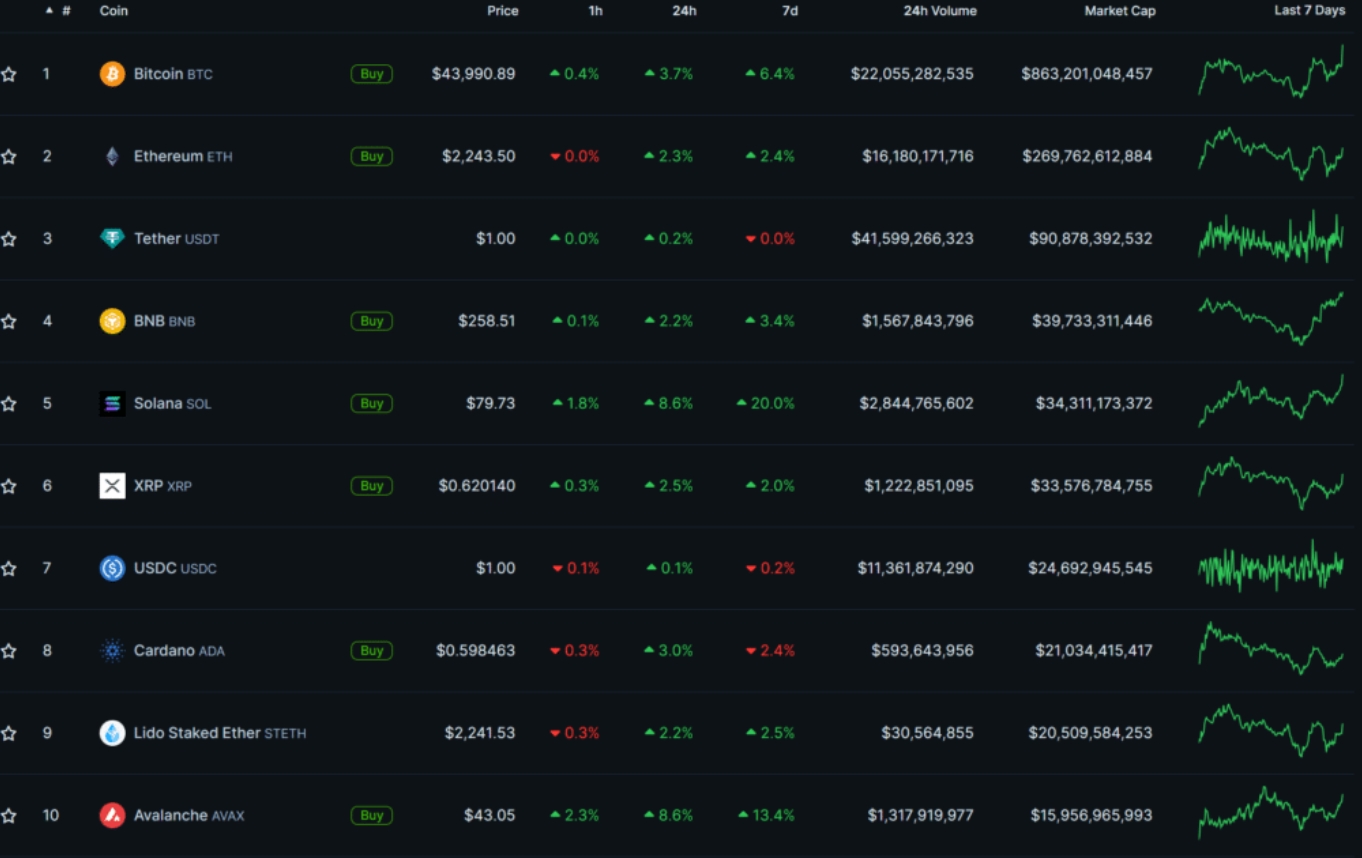This screenshot has height=858, width=1362.
Task: Click Buy button for Cardano
Action: point(371,651)
